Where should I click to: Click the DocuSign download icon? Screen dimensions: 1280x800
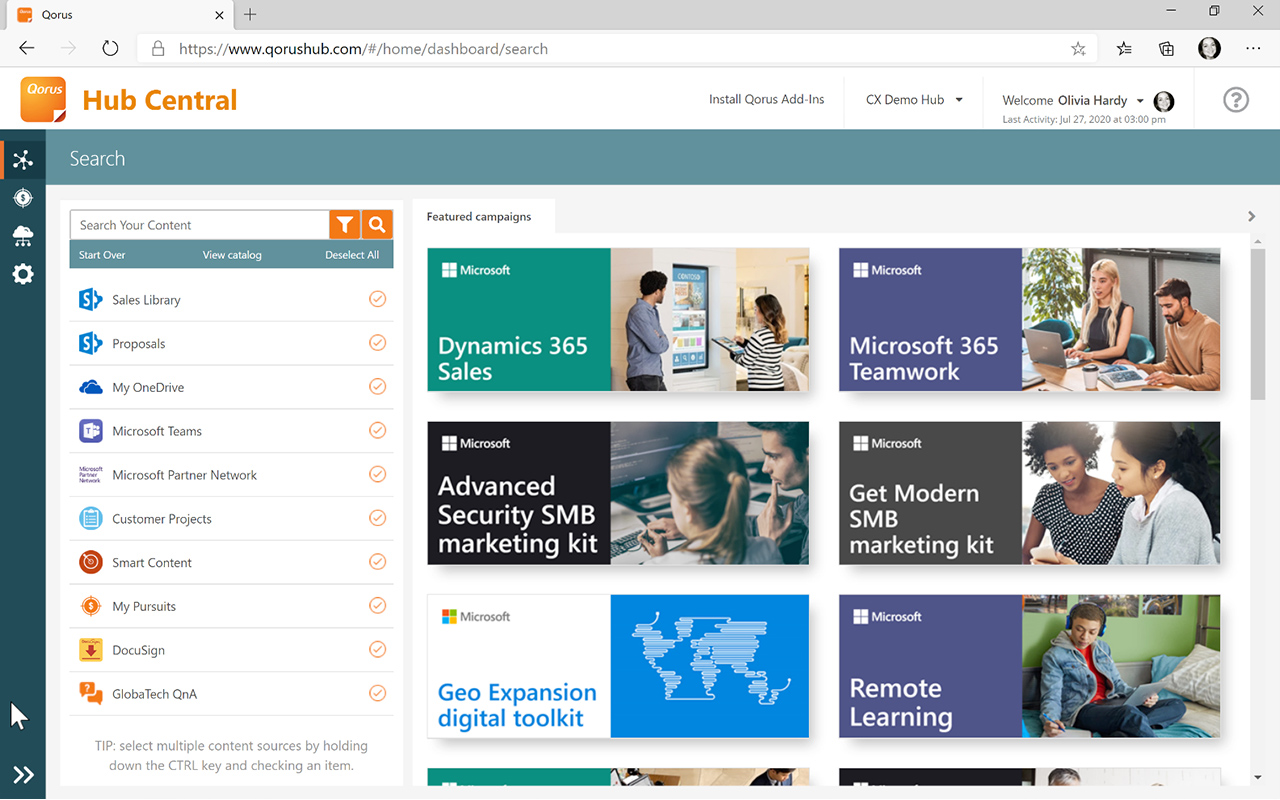91,650
